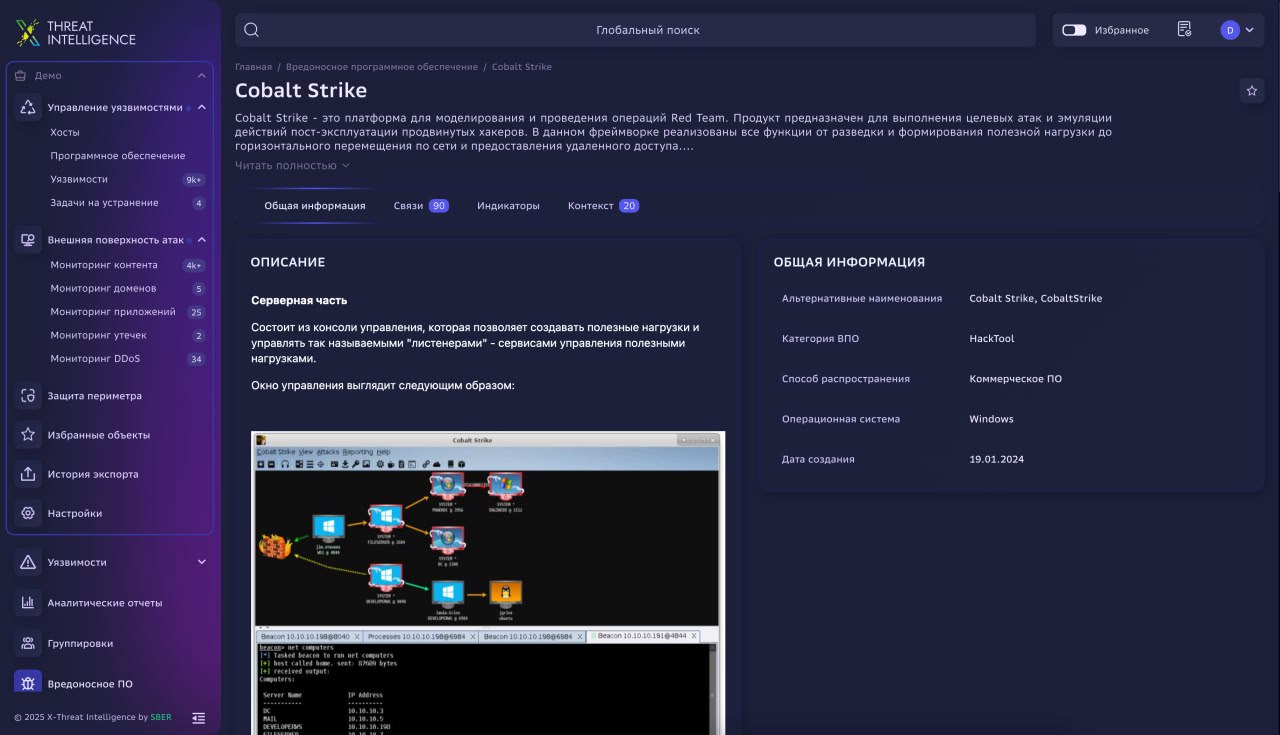Open Мониторинг DDoS in sidebar

pos(95,359)
